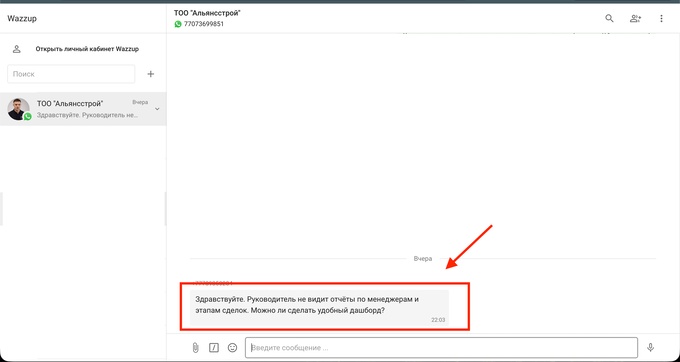Click the 22:03 message timestamp

[438, 320]
